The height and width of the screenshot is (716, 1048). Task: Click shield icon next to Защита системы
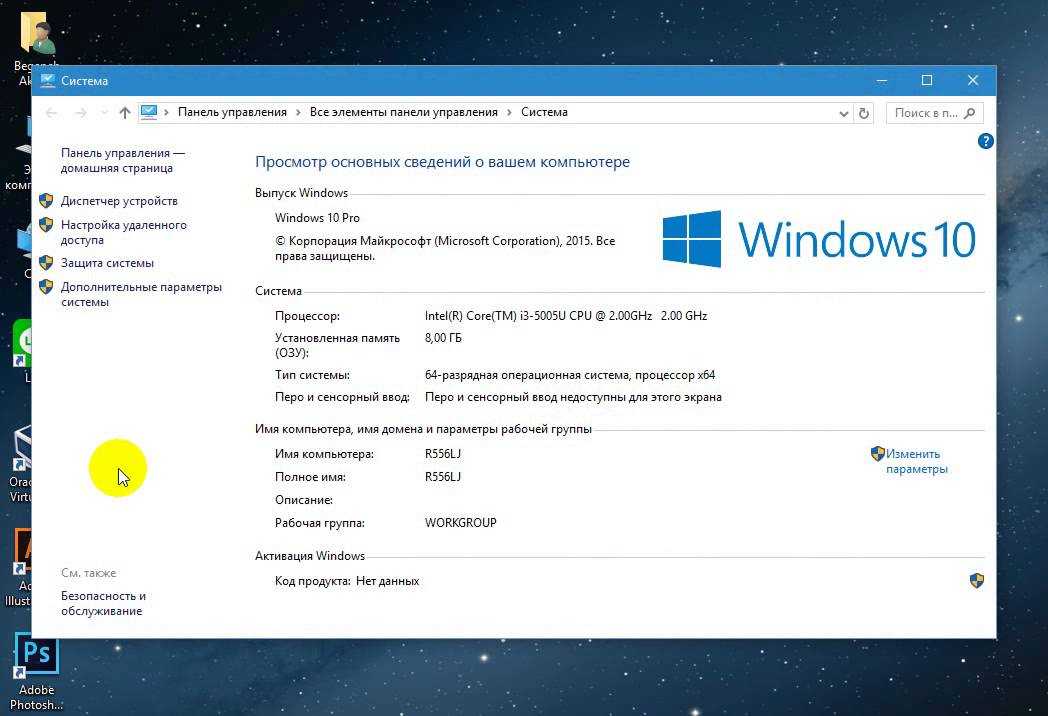tap(46, 262)
